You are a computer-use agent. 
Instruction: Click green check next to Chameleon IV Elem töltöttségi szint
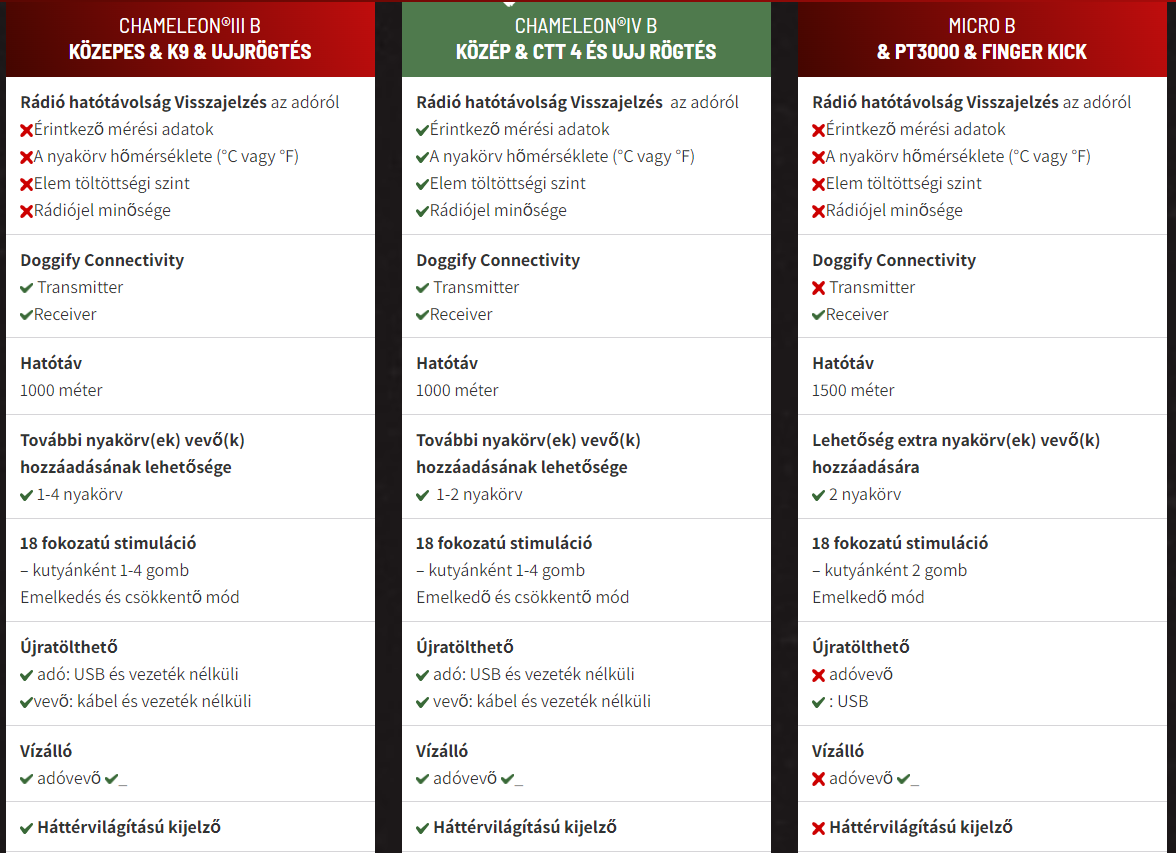(x=422, y=185)
